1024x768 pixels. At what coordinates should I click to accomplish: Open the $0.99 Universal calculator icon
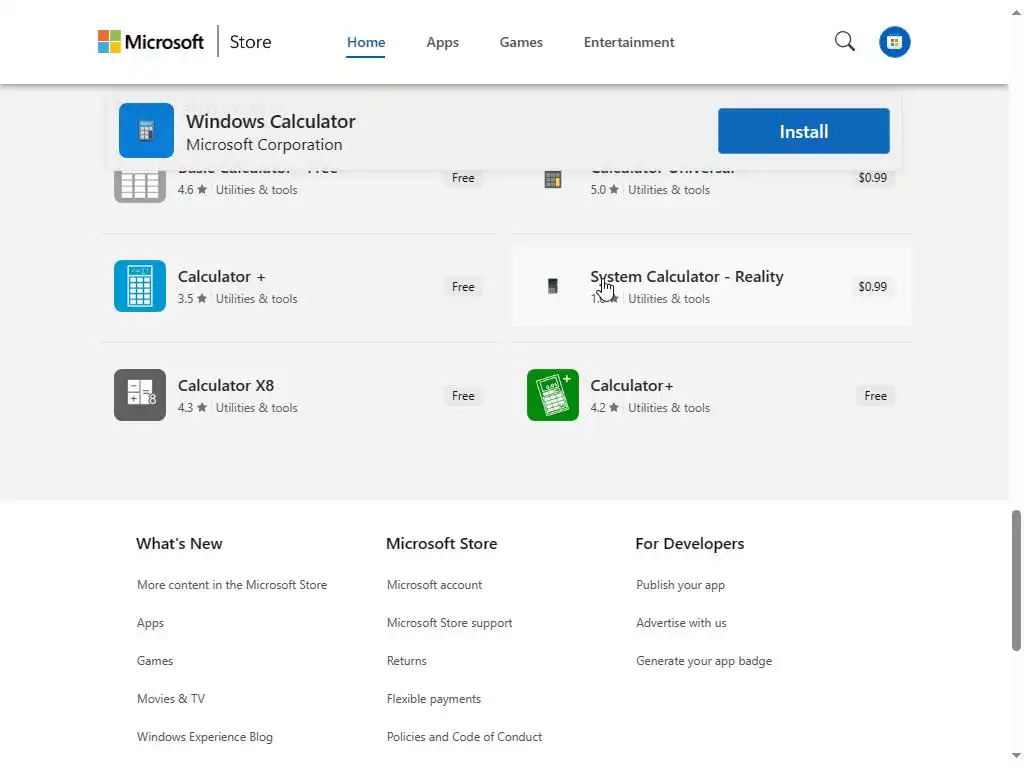[552, 180]
